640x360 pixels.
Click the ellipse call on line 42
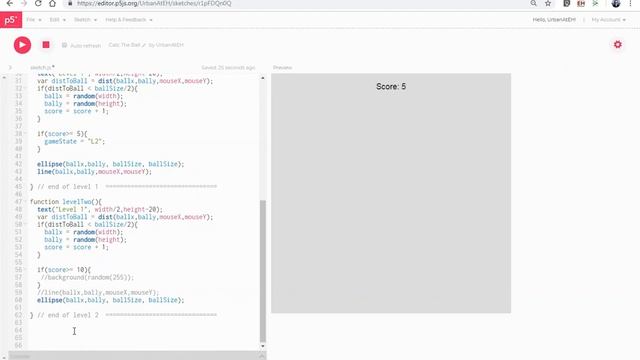click(x=111, y=164)
